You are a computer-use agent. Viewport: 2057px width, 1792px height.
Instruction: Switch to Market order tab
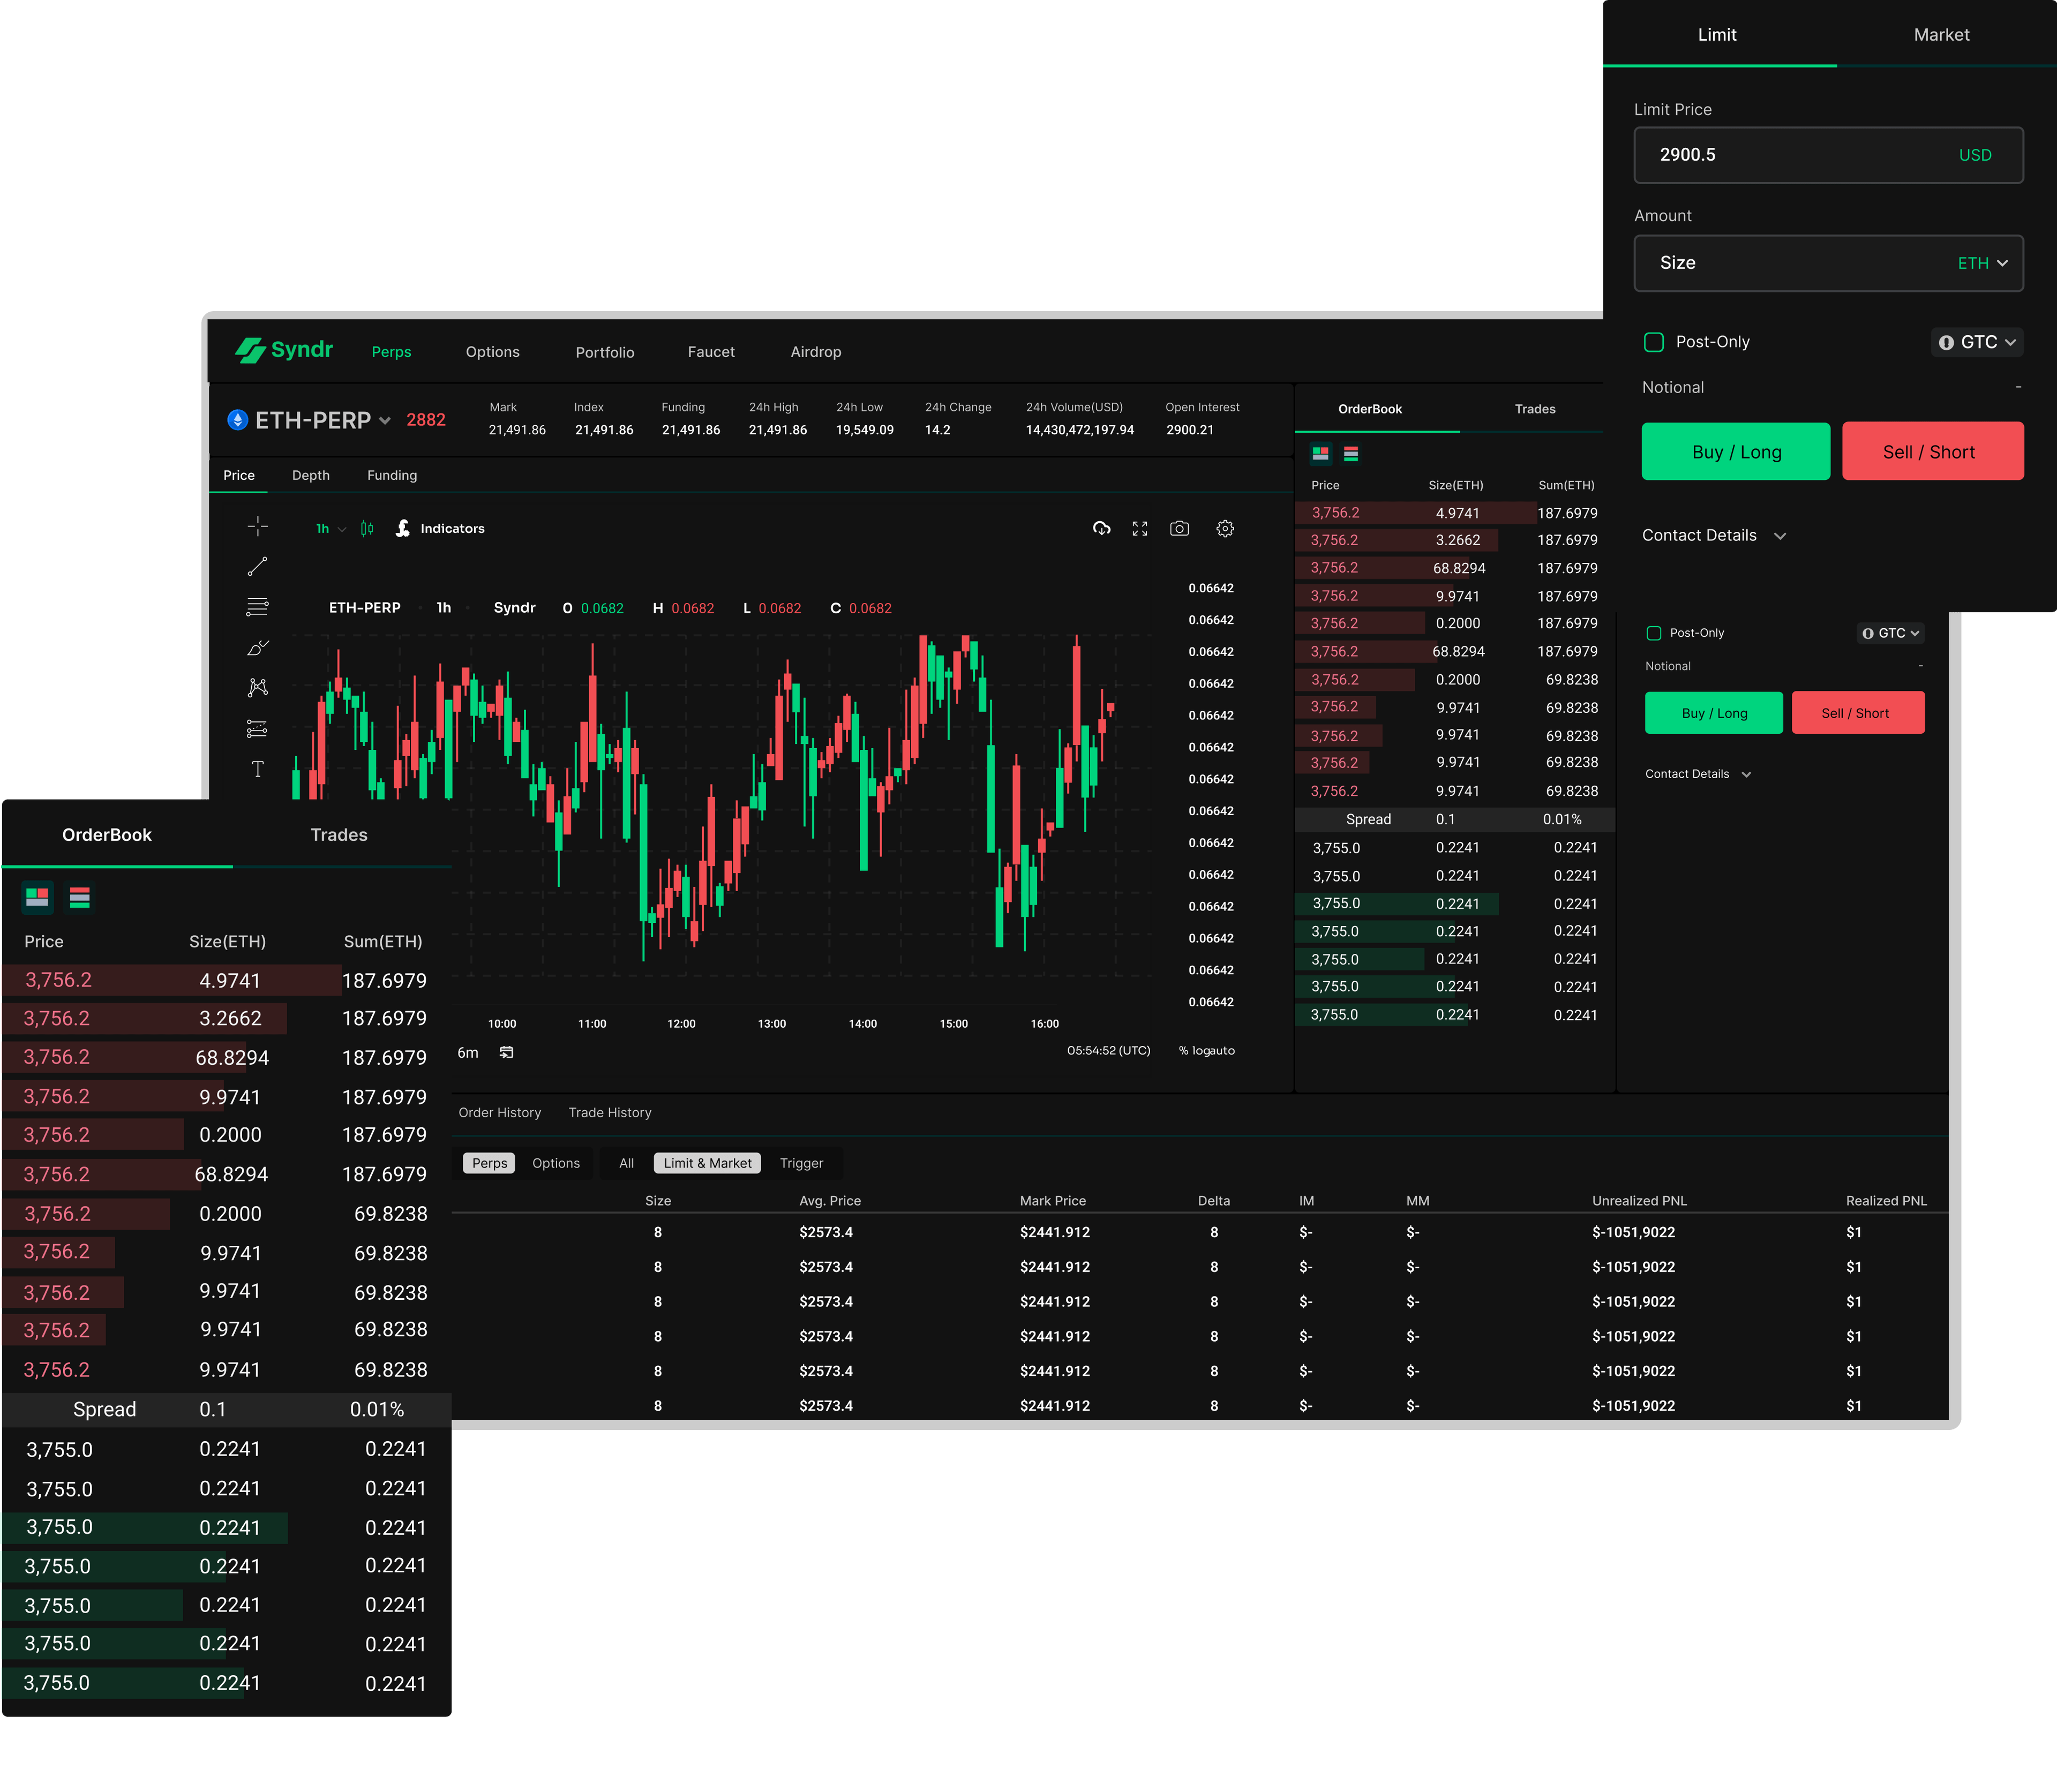(x=1941, y=34)
